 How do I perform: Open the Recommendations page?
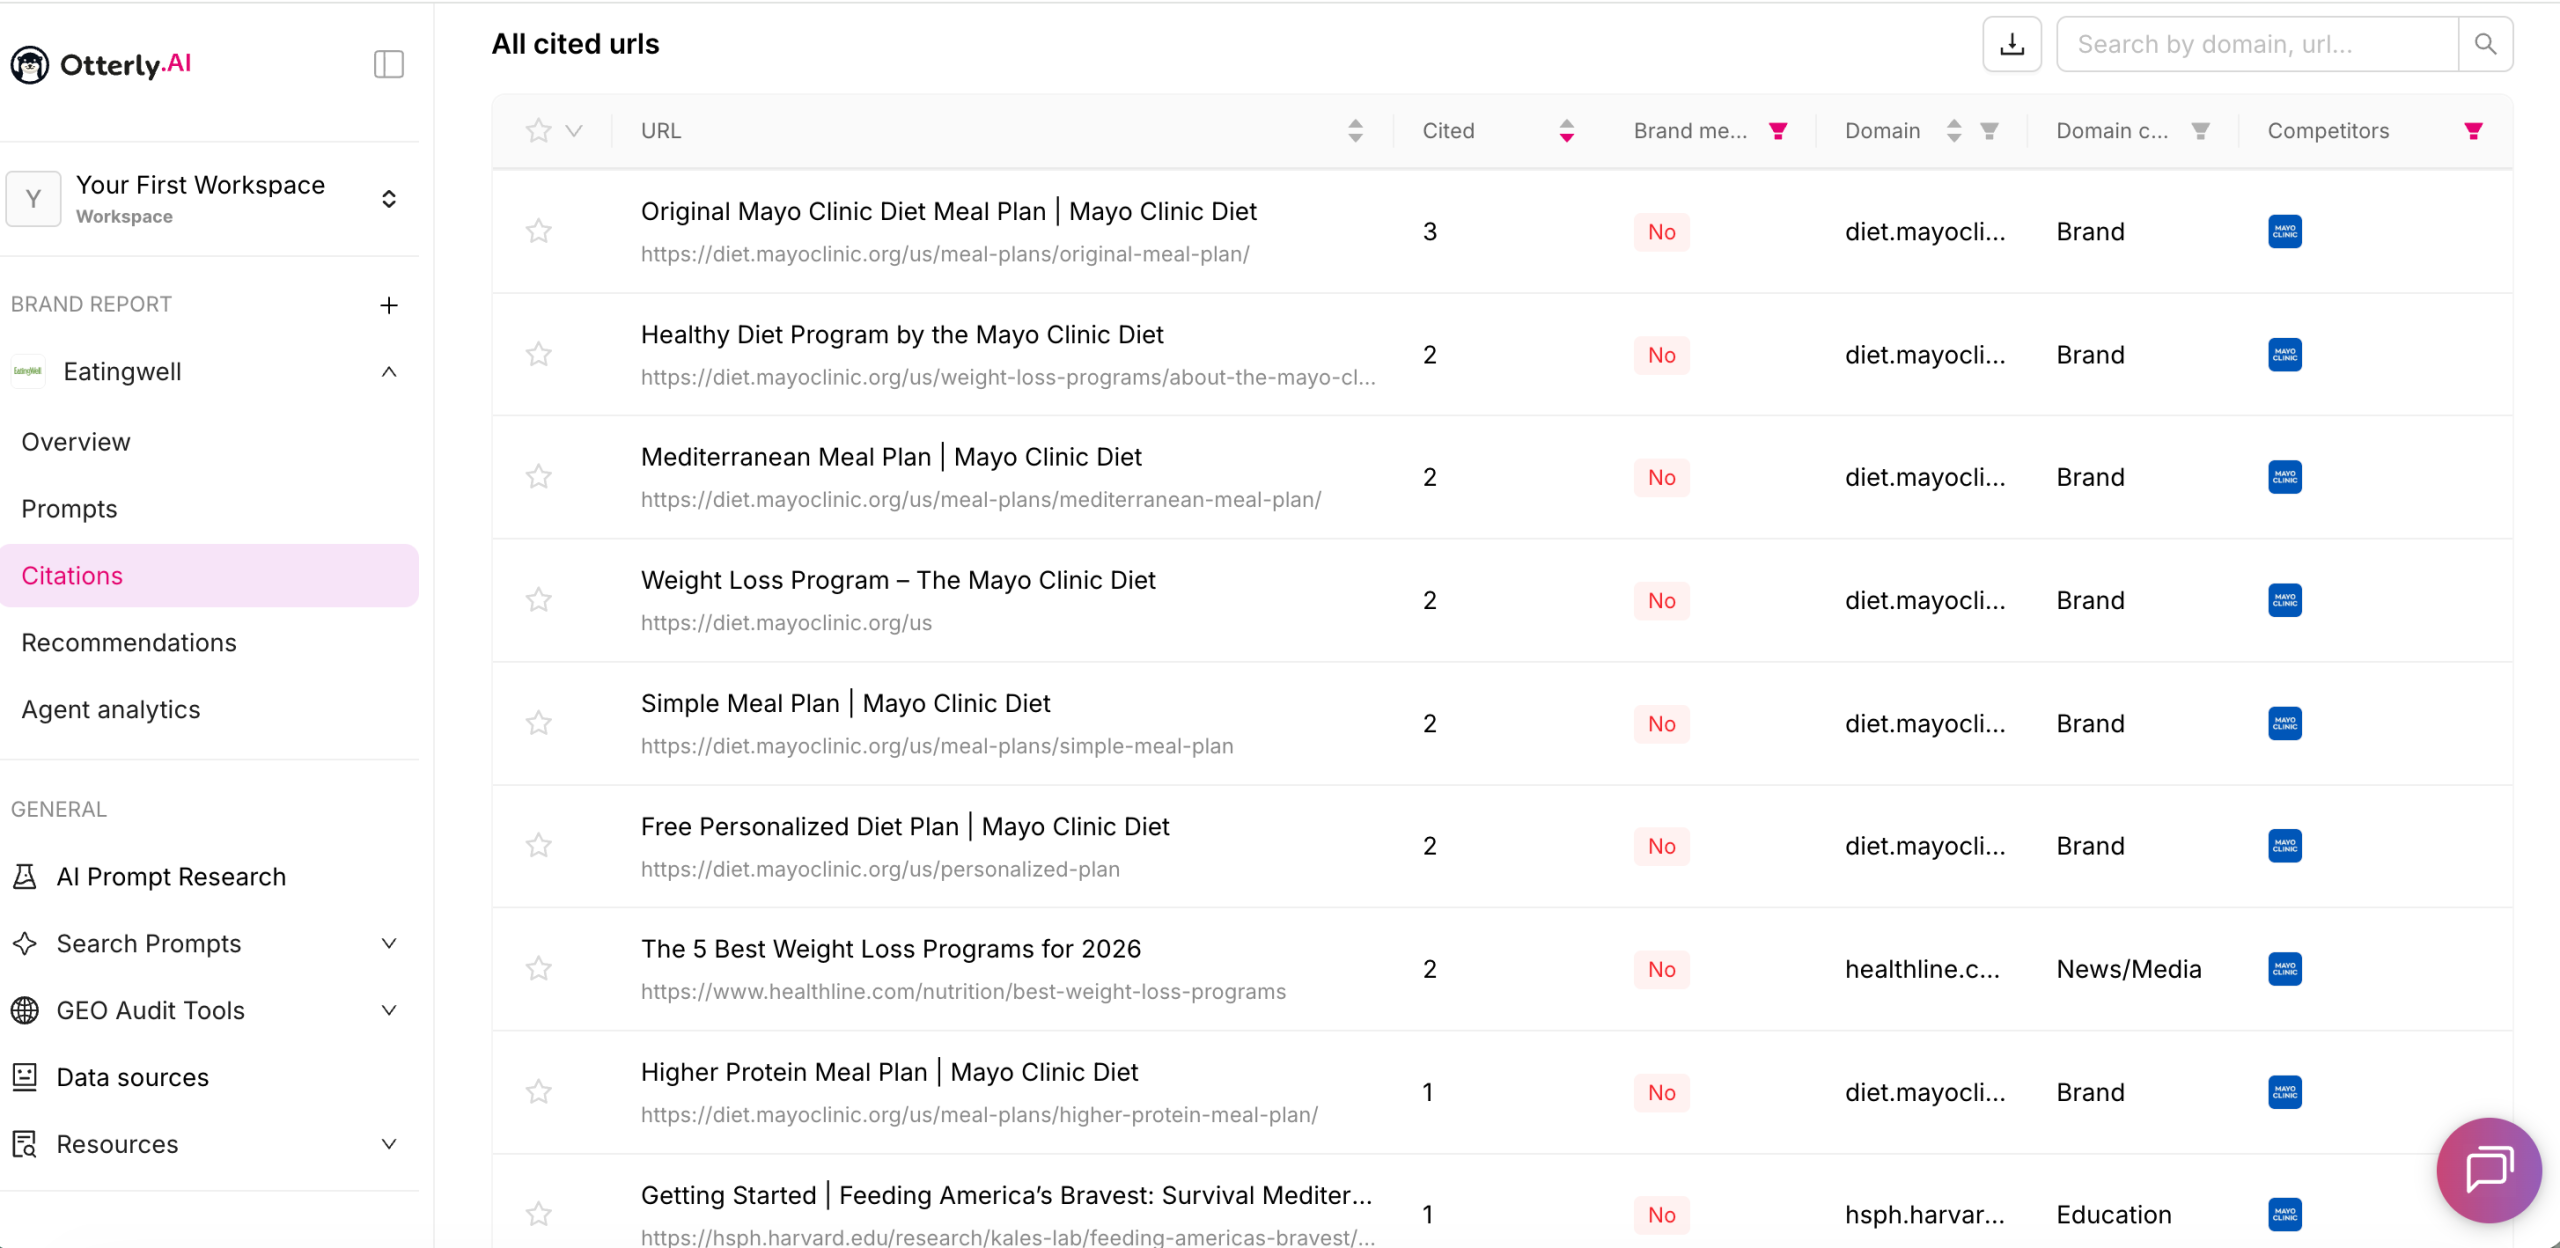click(129, 642)
